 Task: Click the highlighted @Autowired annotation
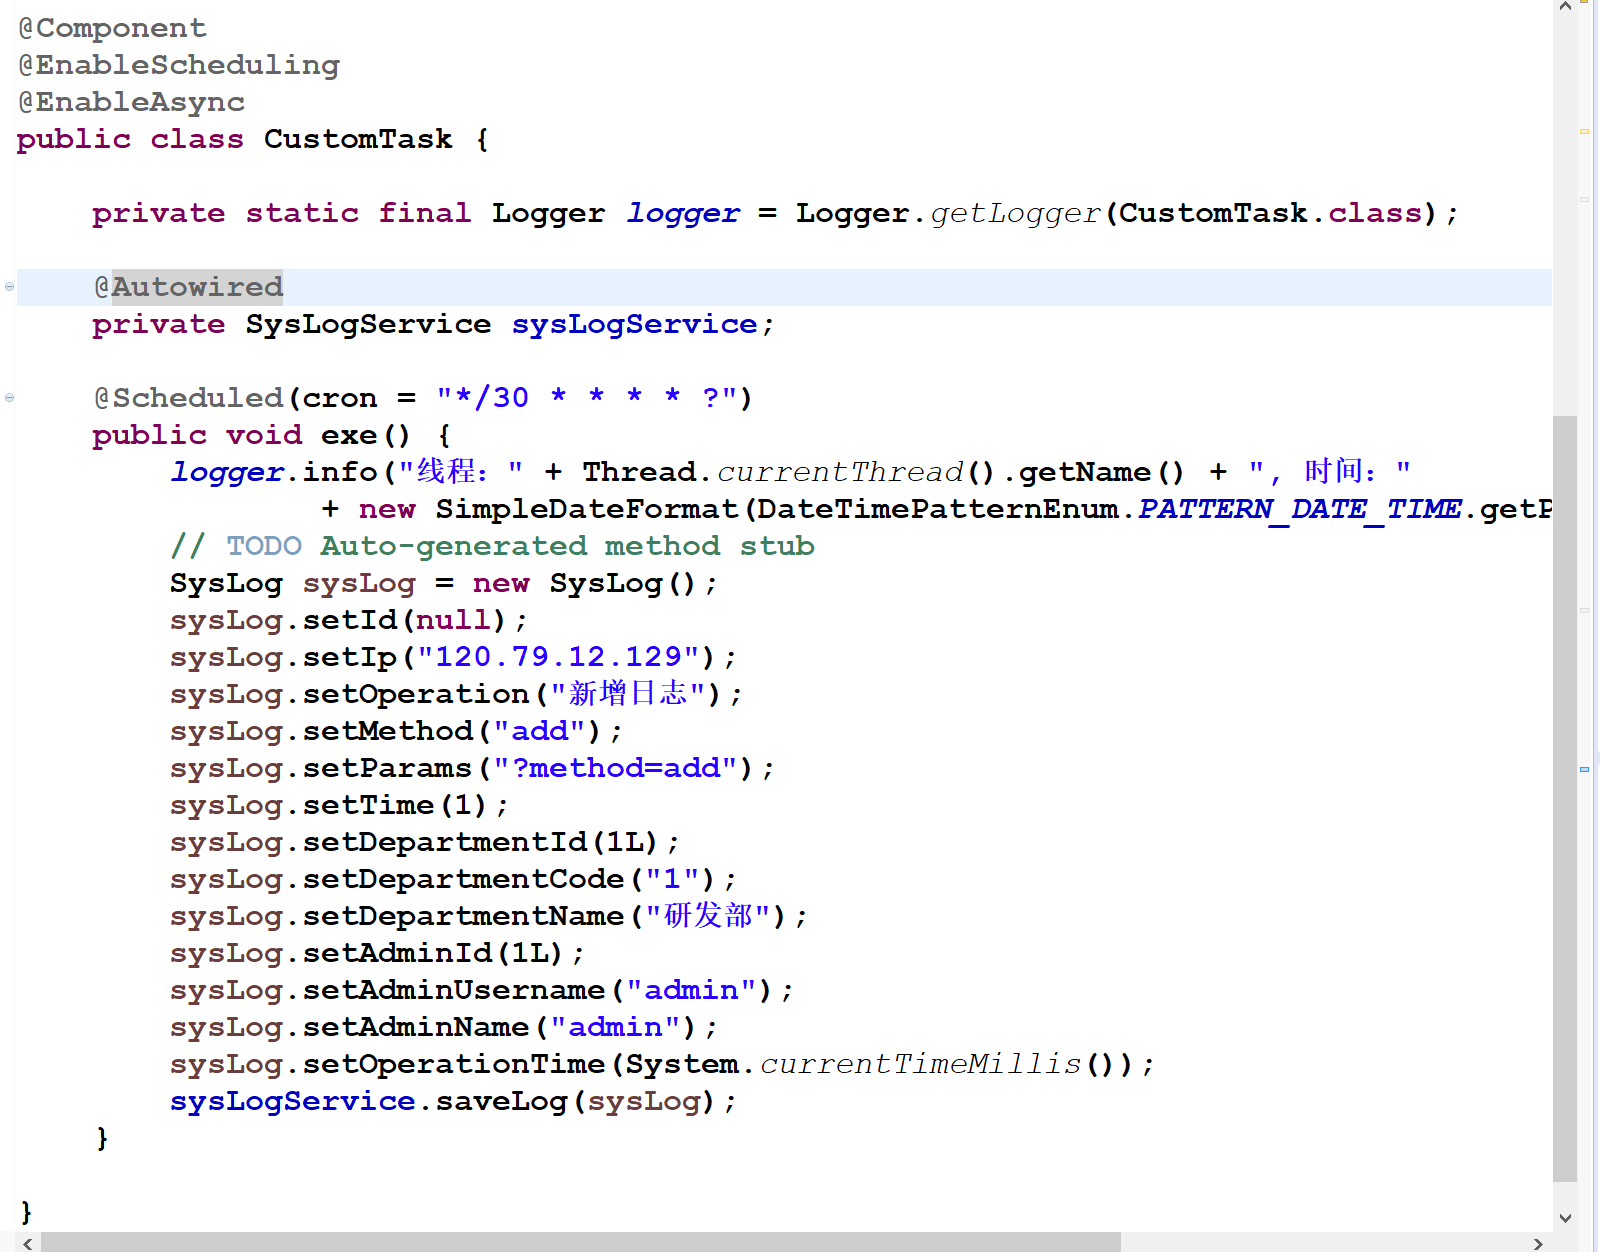point(188,288)
